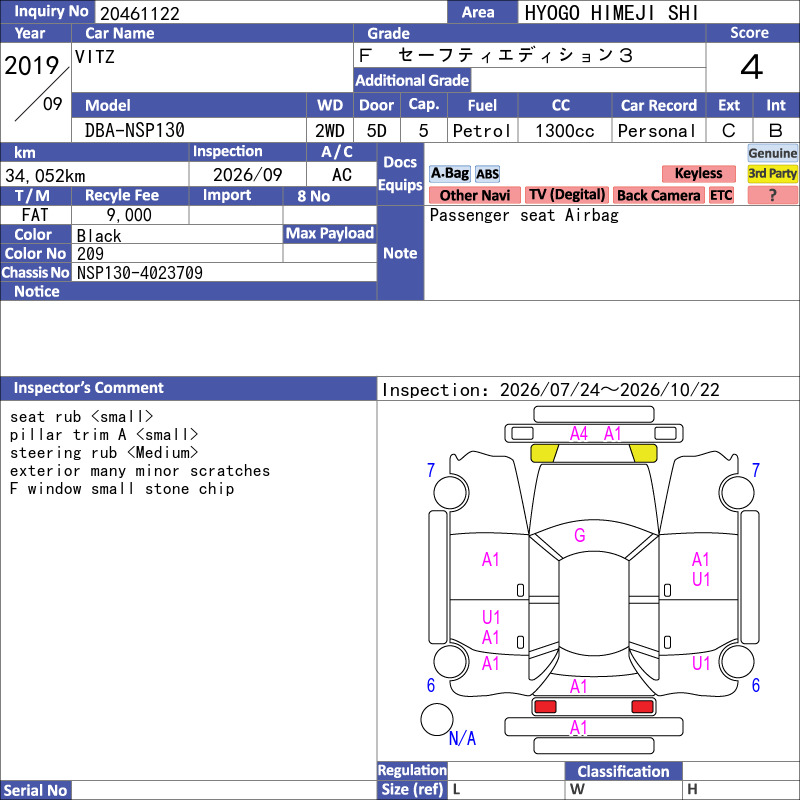Select chassis number NSP130-4023709
Screen dimensions: 800x800
[x=140, y=272]
